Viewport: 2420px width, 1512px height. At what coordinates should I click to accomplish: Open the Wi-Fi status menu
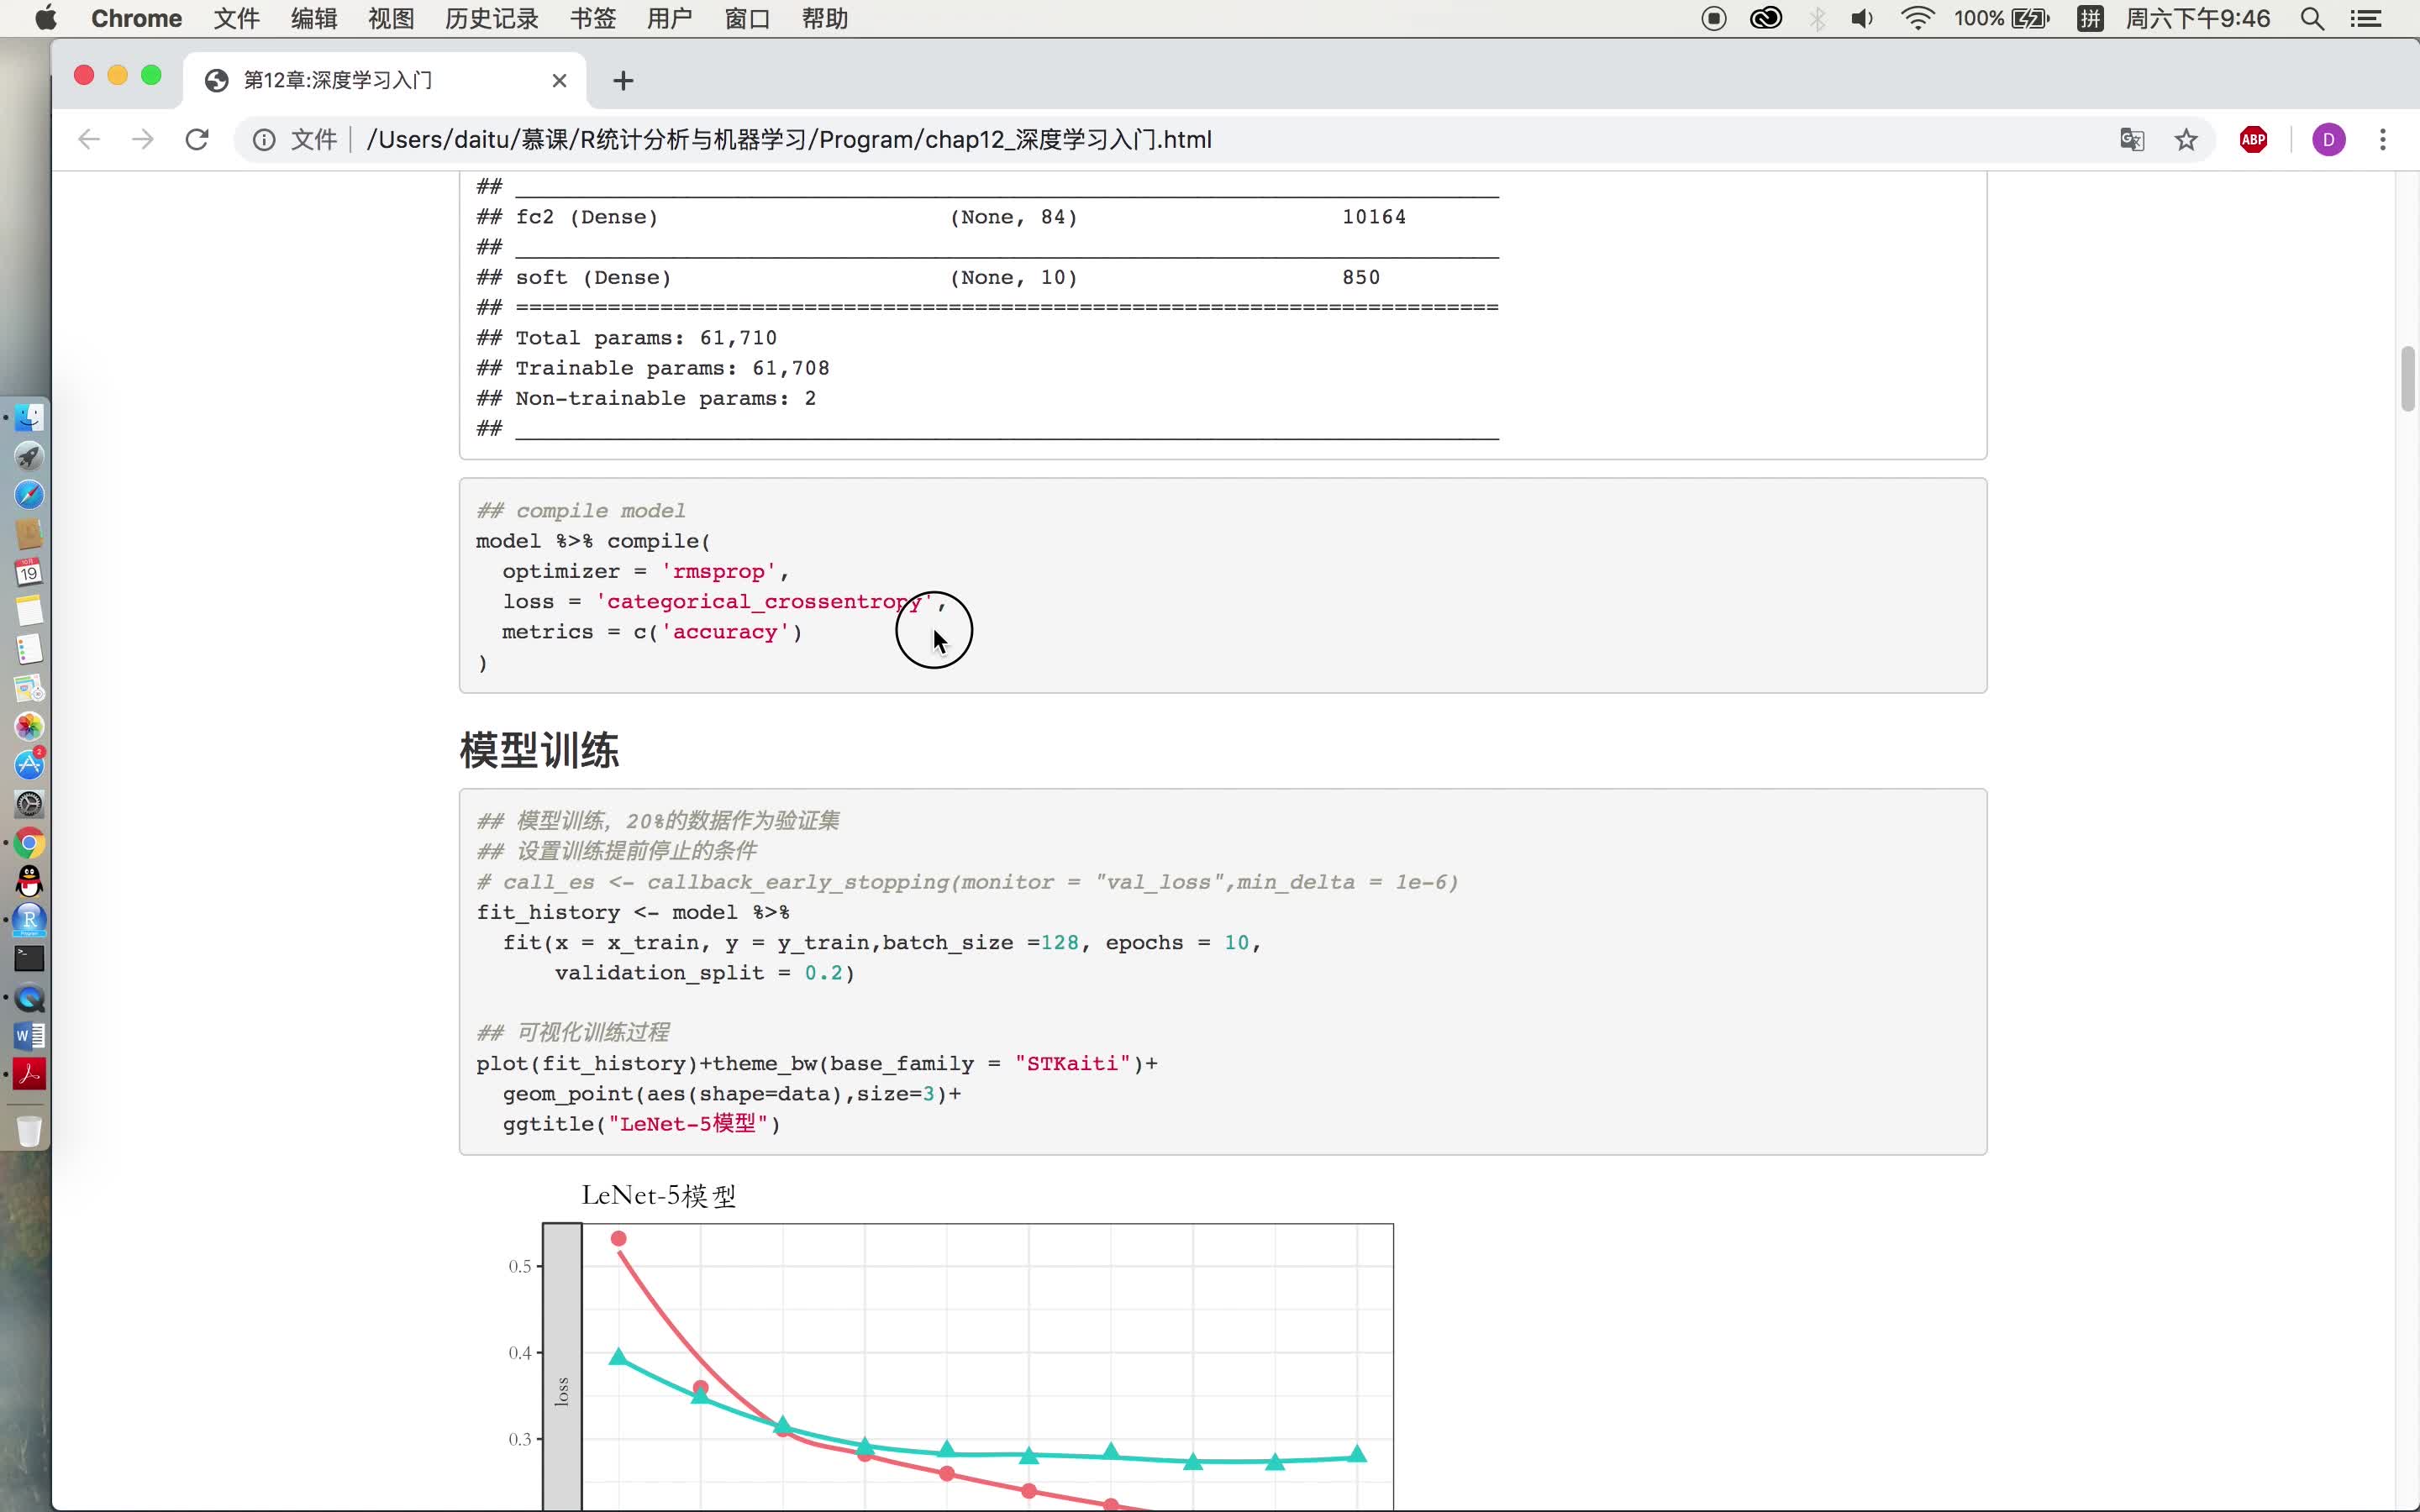[1916, 19]
